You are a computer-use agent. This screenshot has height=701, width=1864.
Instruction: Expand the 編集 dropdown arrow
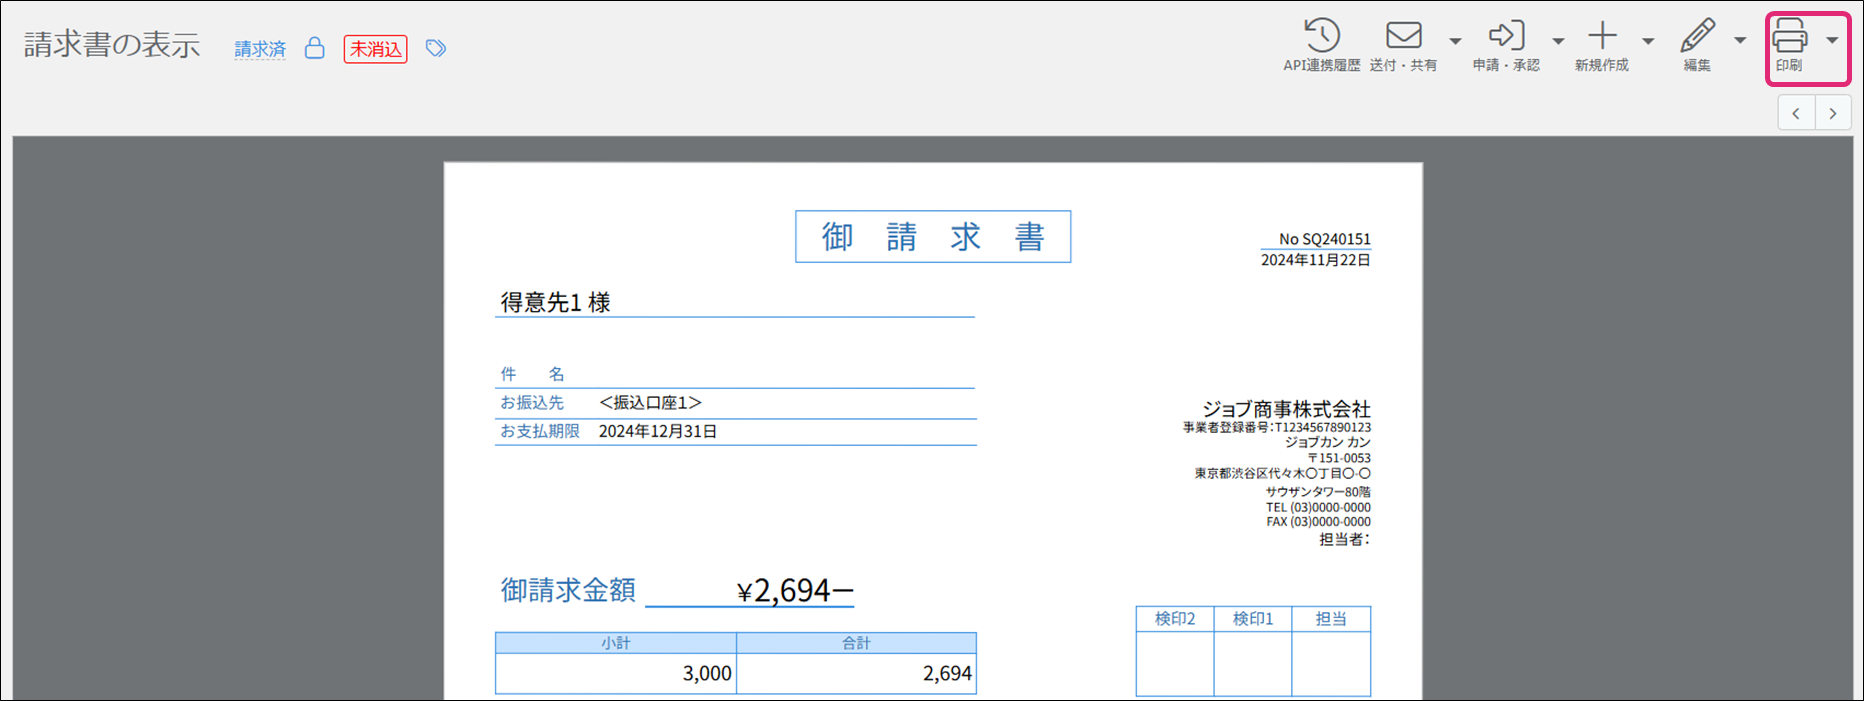pos(1740,41)
